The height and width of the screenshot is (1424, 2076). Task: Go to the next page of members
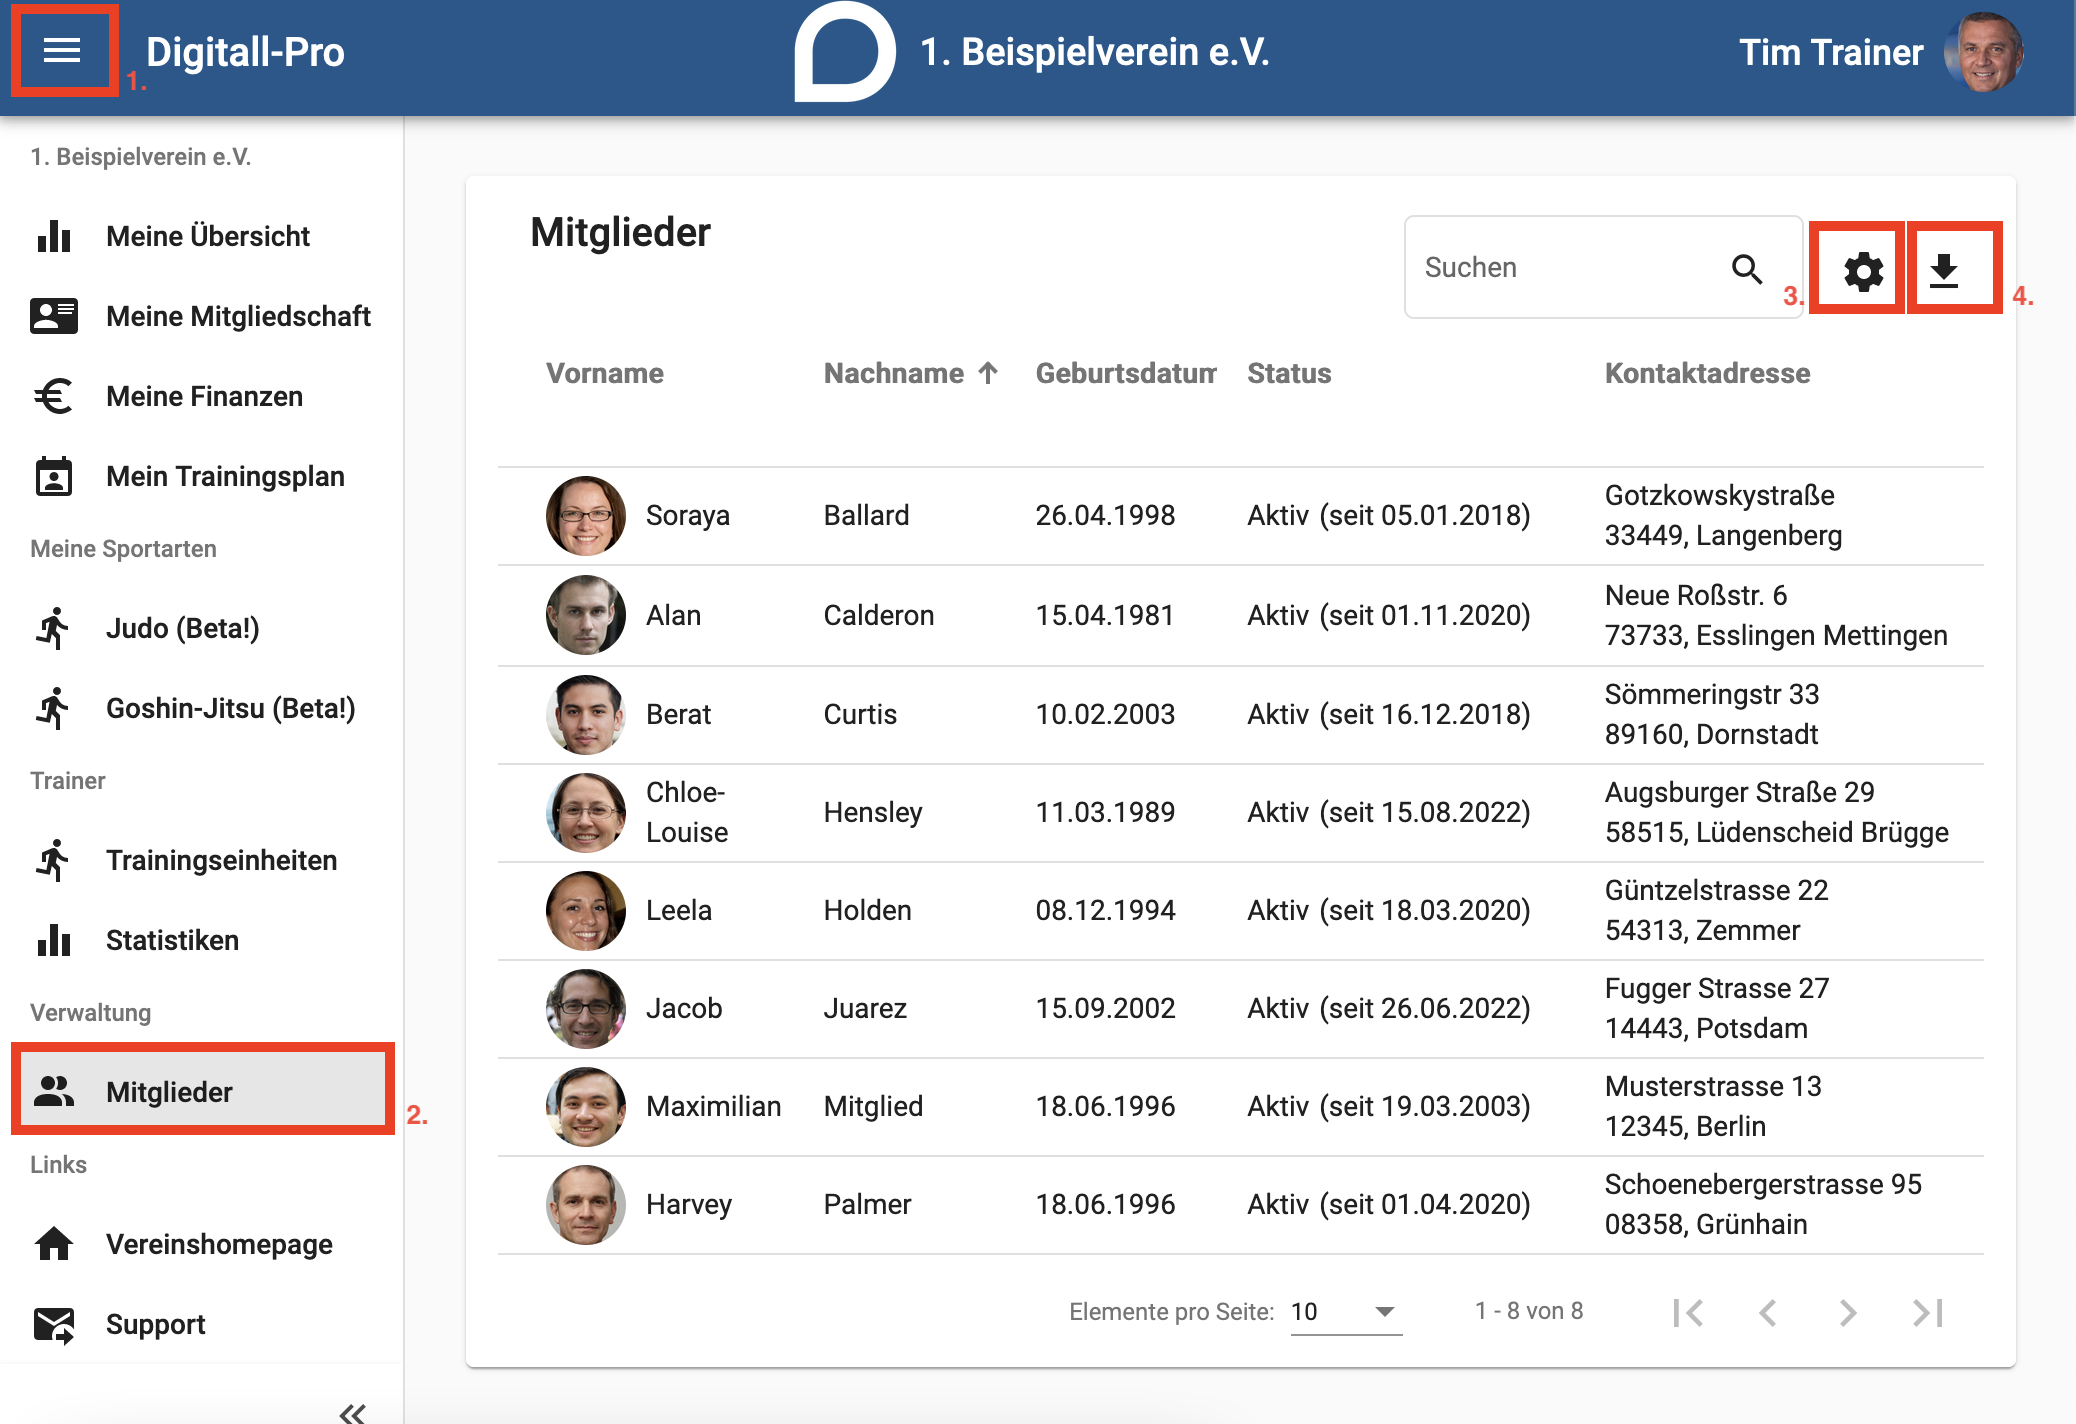[1848, 1312]
